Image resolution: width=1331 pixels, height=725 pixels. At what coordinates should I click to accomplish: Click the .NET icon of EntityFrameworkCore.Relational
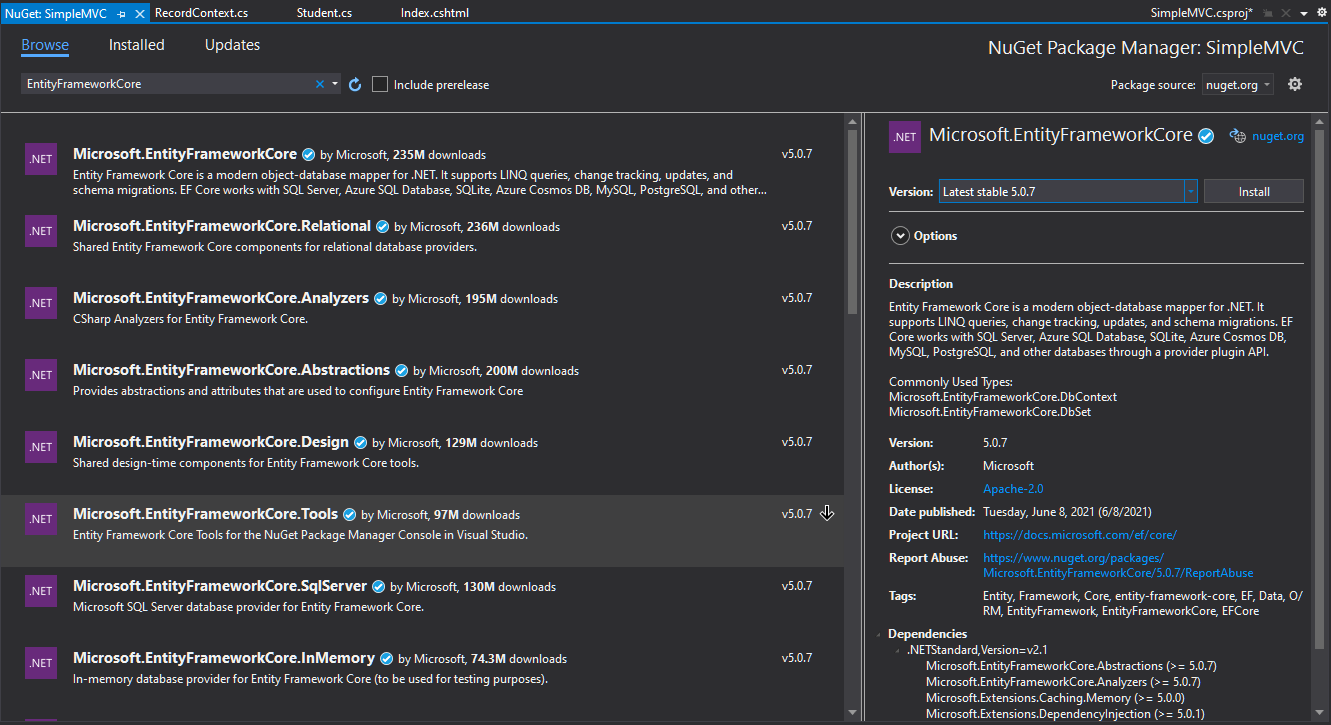pos(41,231)
